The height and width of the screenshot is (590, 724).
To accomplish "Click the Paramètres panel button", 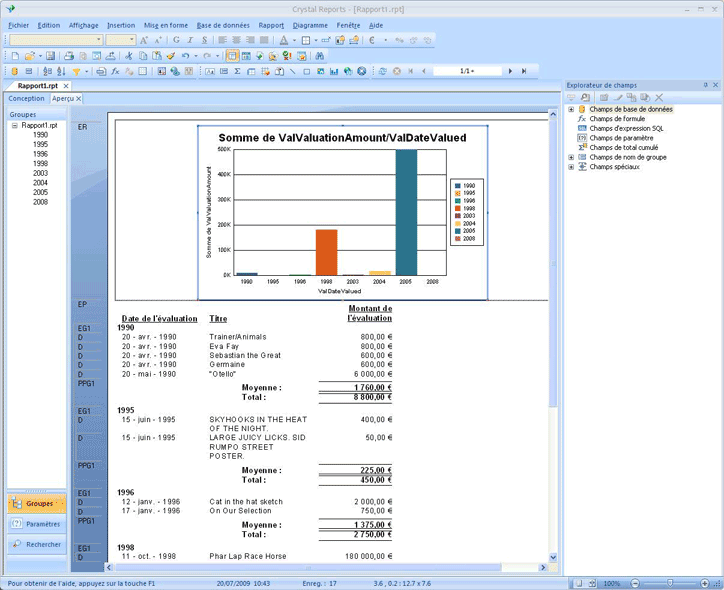I will tap(36, 523).
